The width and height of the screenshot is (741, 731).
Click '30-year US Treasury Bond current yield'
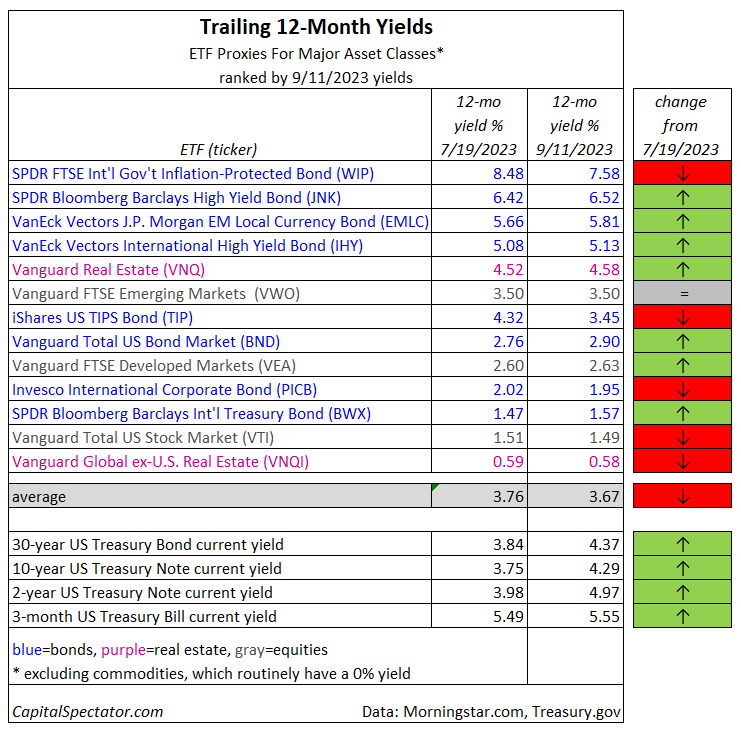point(148,545)
